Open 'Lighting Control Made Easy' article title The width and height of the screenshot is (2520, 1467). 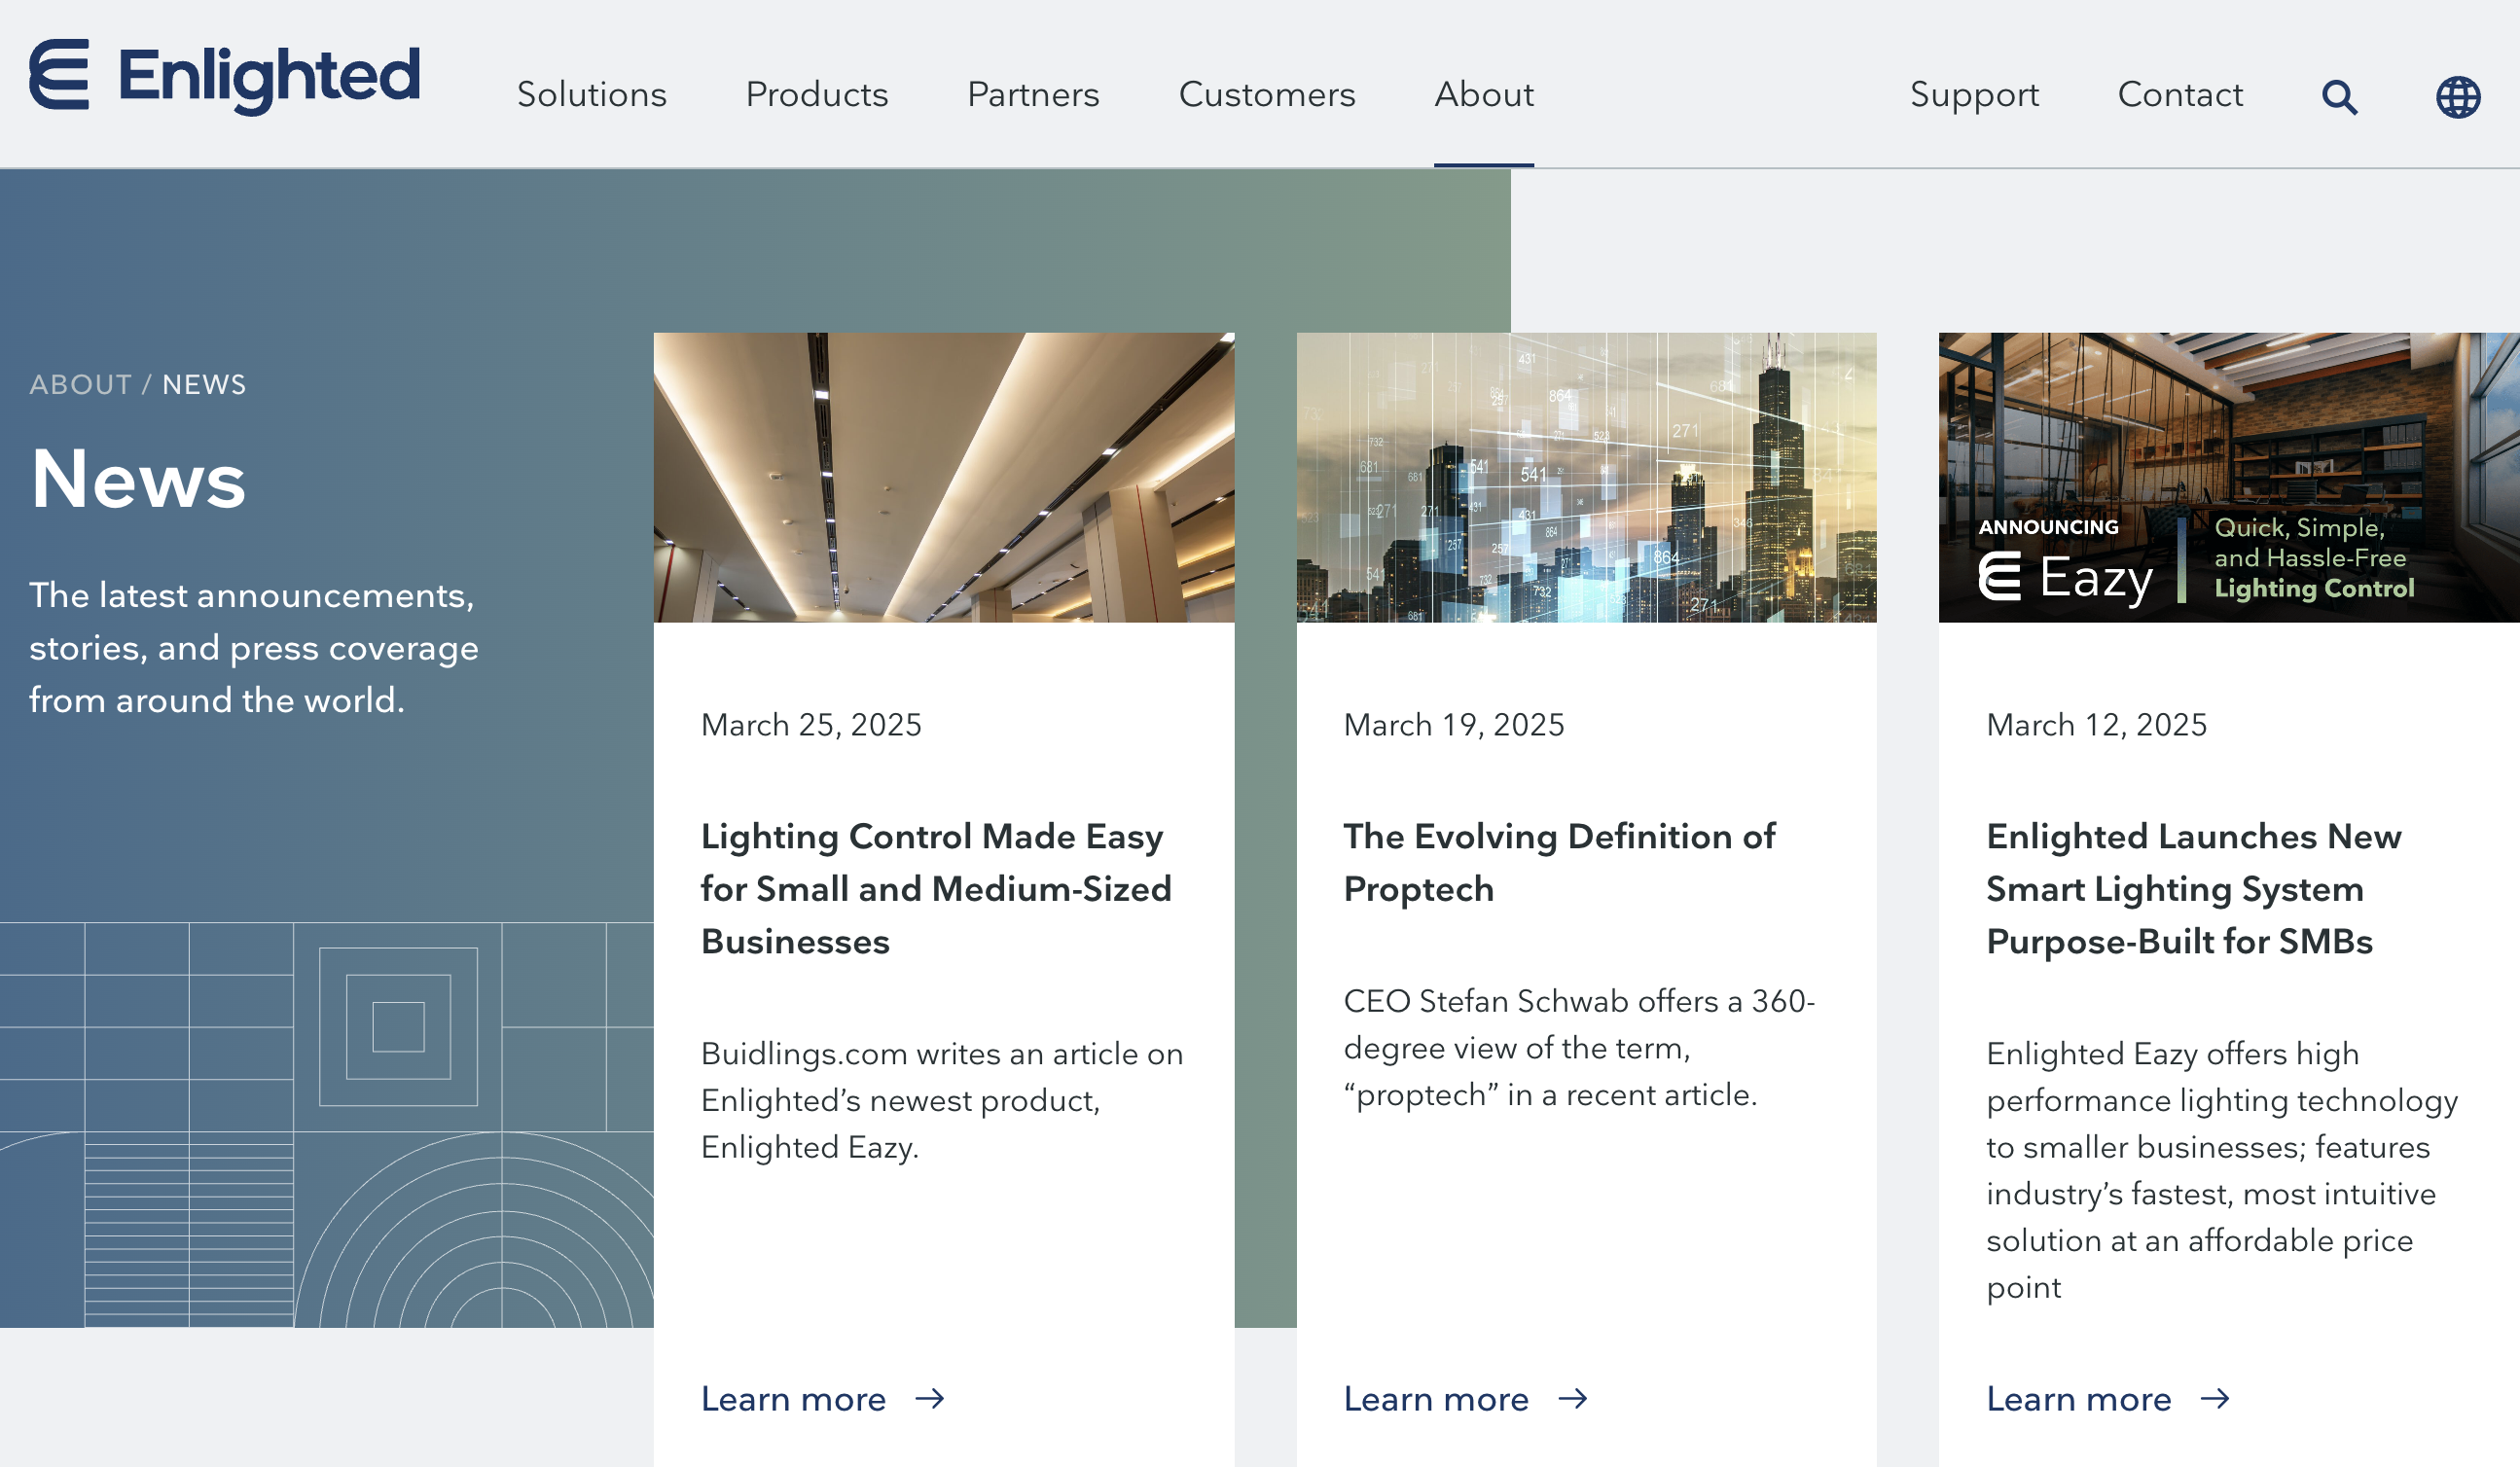coord(936,888)
